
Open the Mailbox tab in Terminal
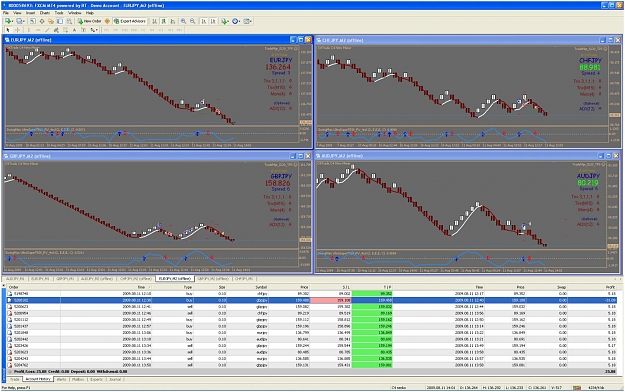(78, 379)
